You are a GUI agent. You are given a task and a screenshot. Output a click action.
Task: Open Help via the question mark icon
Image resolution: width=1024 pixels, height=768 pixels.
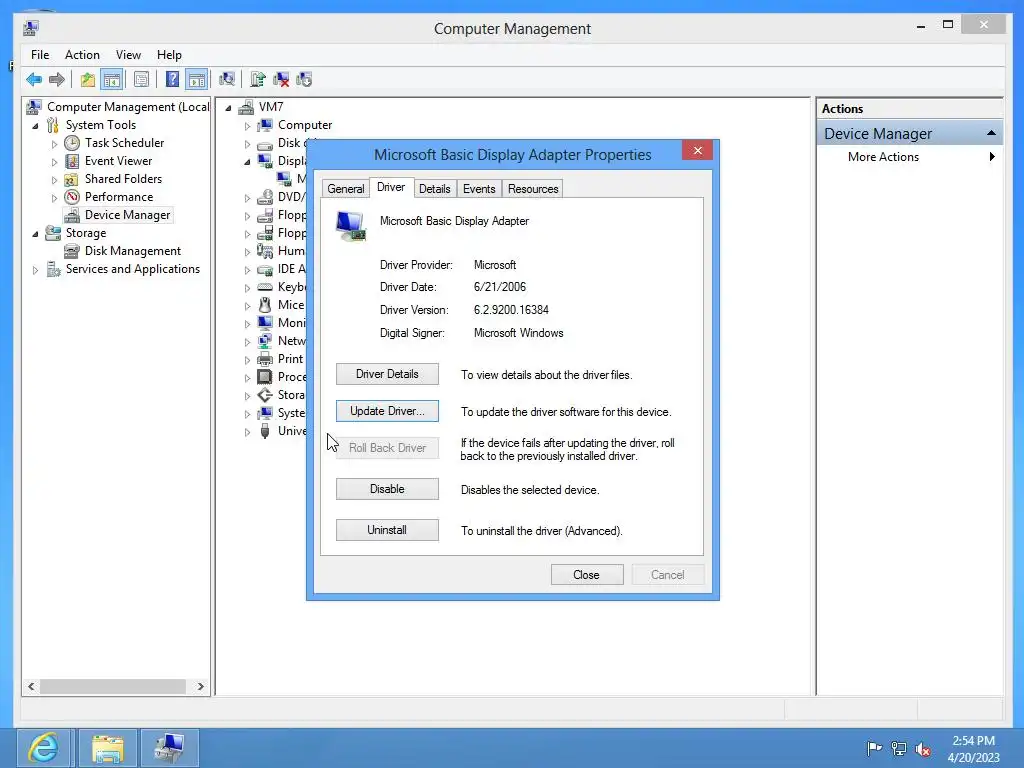point(172,80)
